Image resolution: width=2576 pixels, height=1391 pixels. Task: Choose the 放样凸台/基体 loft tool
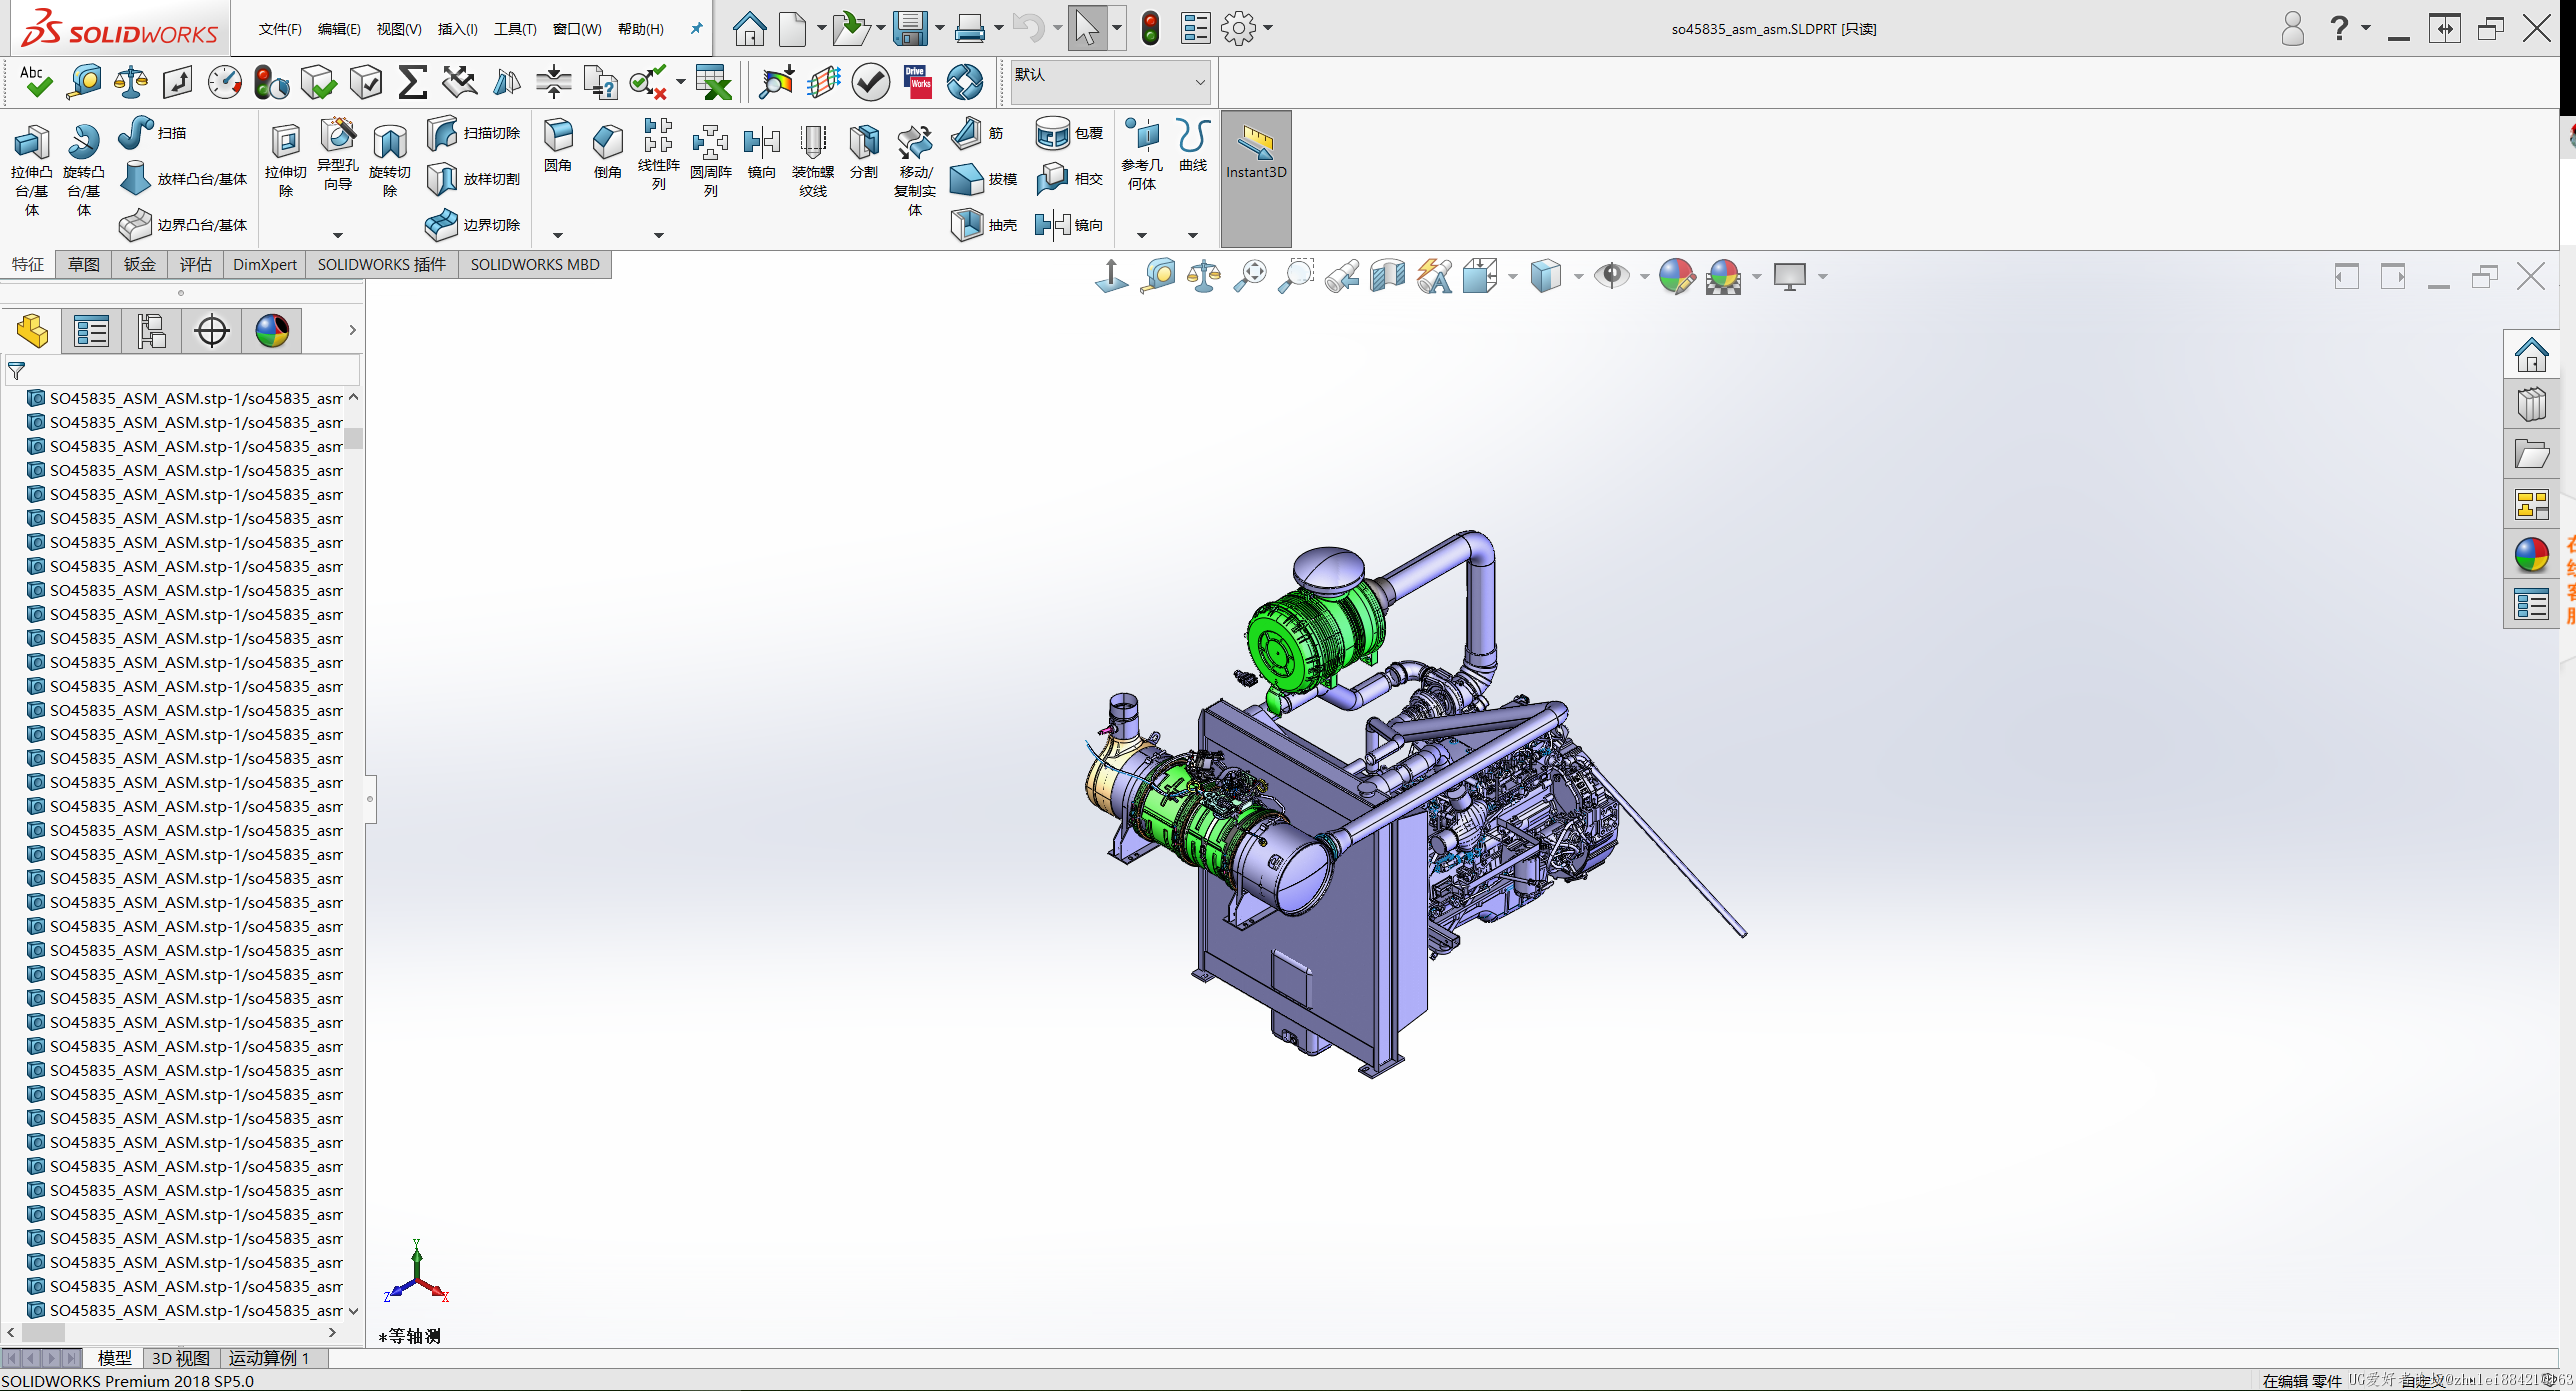tap(184, 179)
